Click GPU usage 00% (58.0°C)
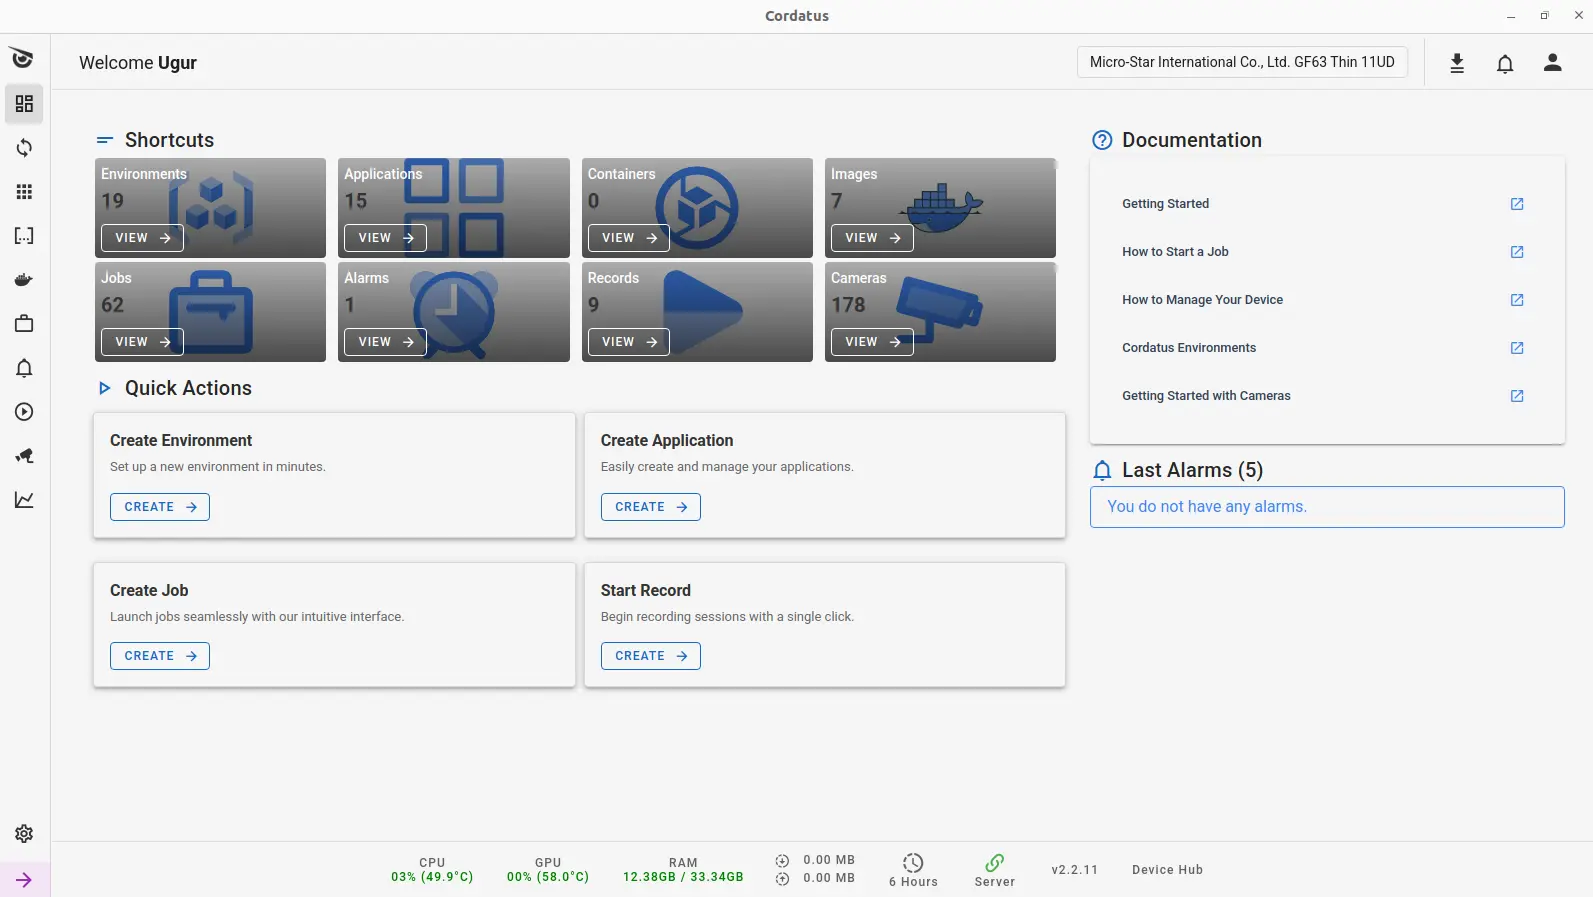 click(548, 877)
